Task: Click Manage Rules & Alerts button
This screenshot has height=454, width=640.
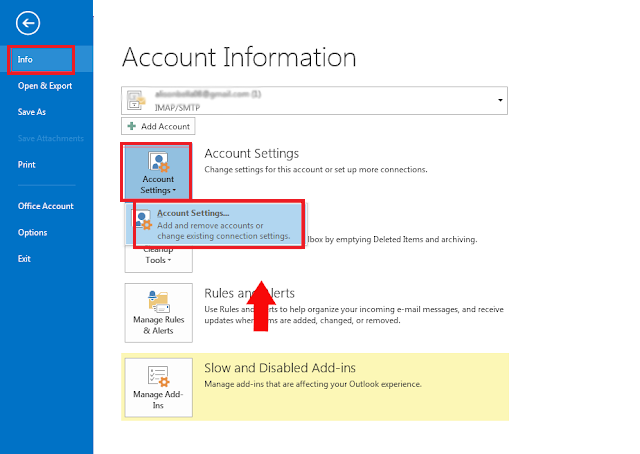Action: pos(158,313)
